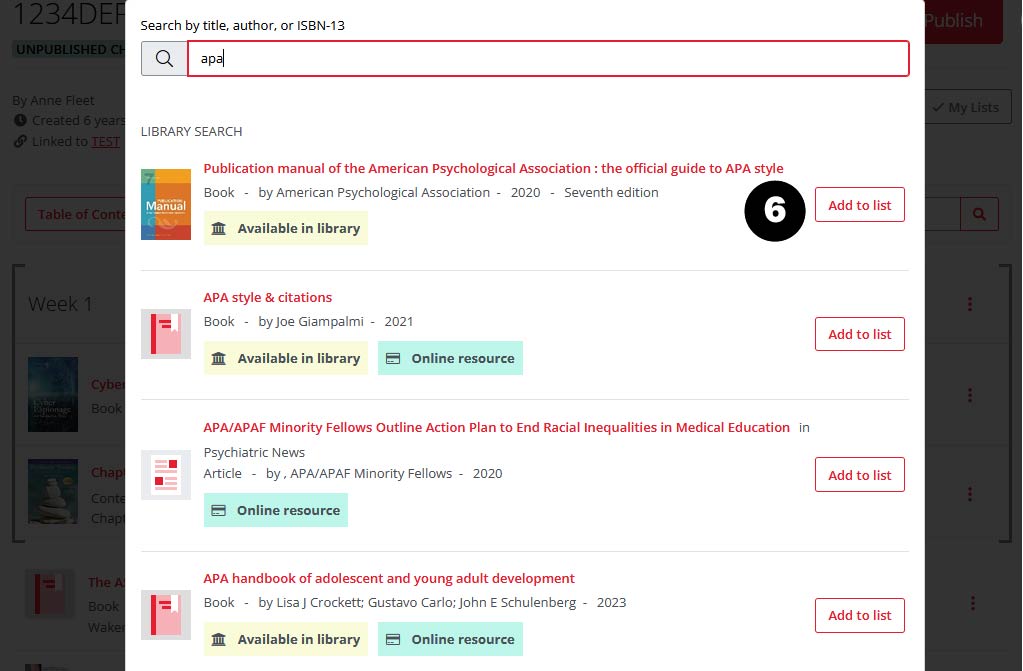Image resolution: width=1023 pixels, height=671 pixels.
Task: Open the APA Publication Manual book cover
Action: click(166, 204)
